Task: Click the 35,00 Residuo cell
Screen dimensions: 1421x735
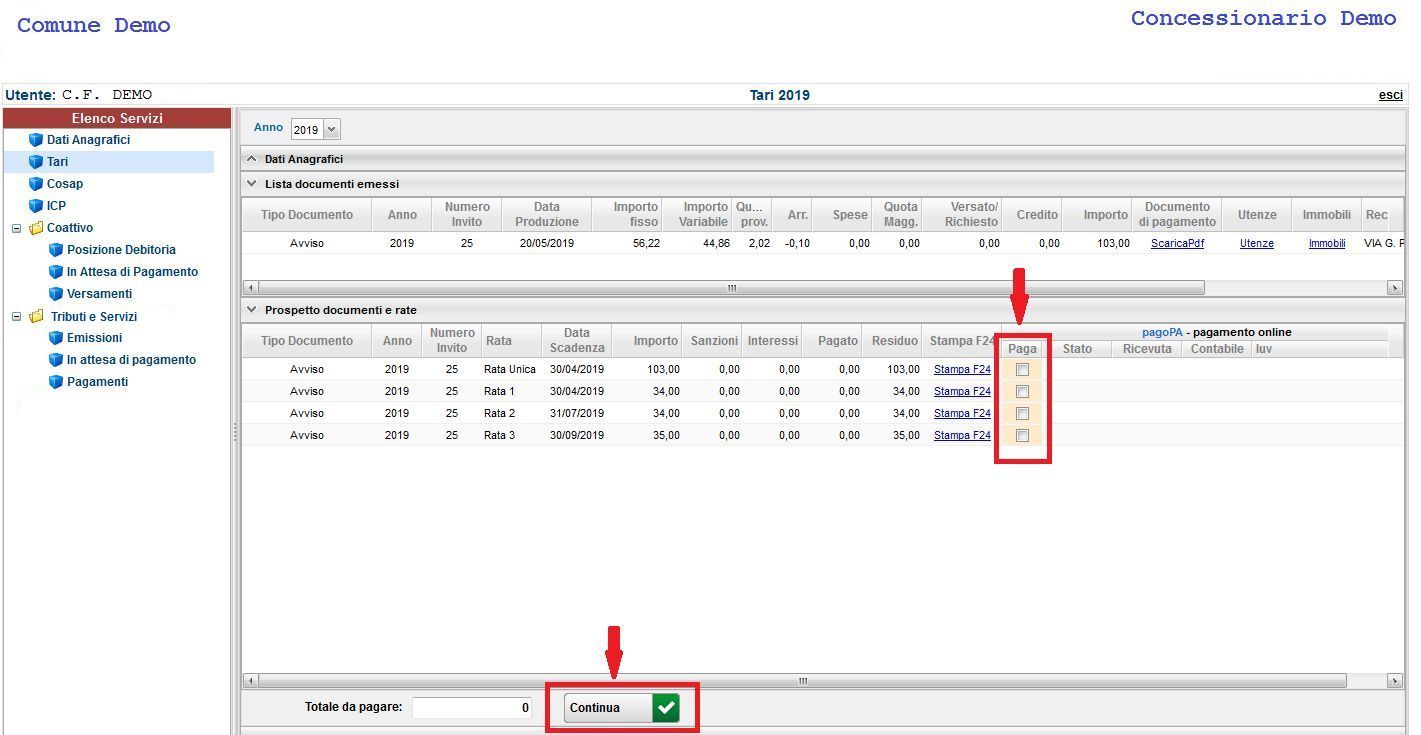Action: [905, 436]
